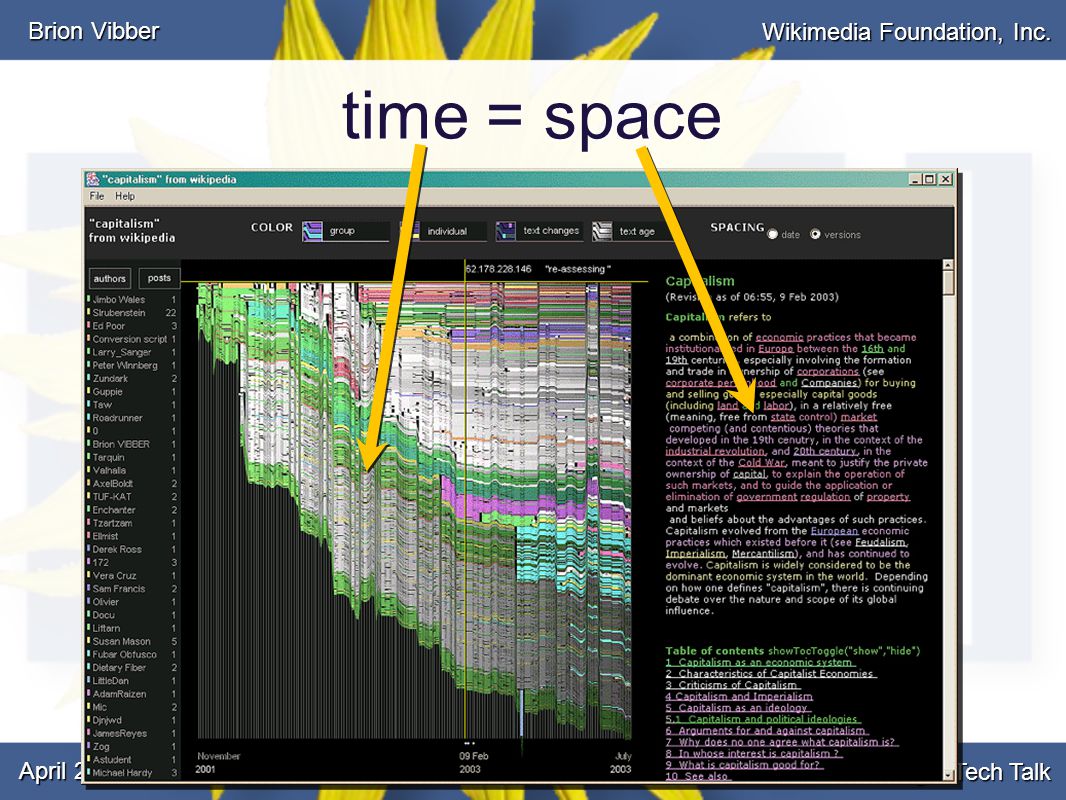Switch to the authors tab

(x=109, y=278)
